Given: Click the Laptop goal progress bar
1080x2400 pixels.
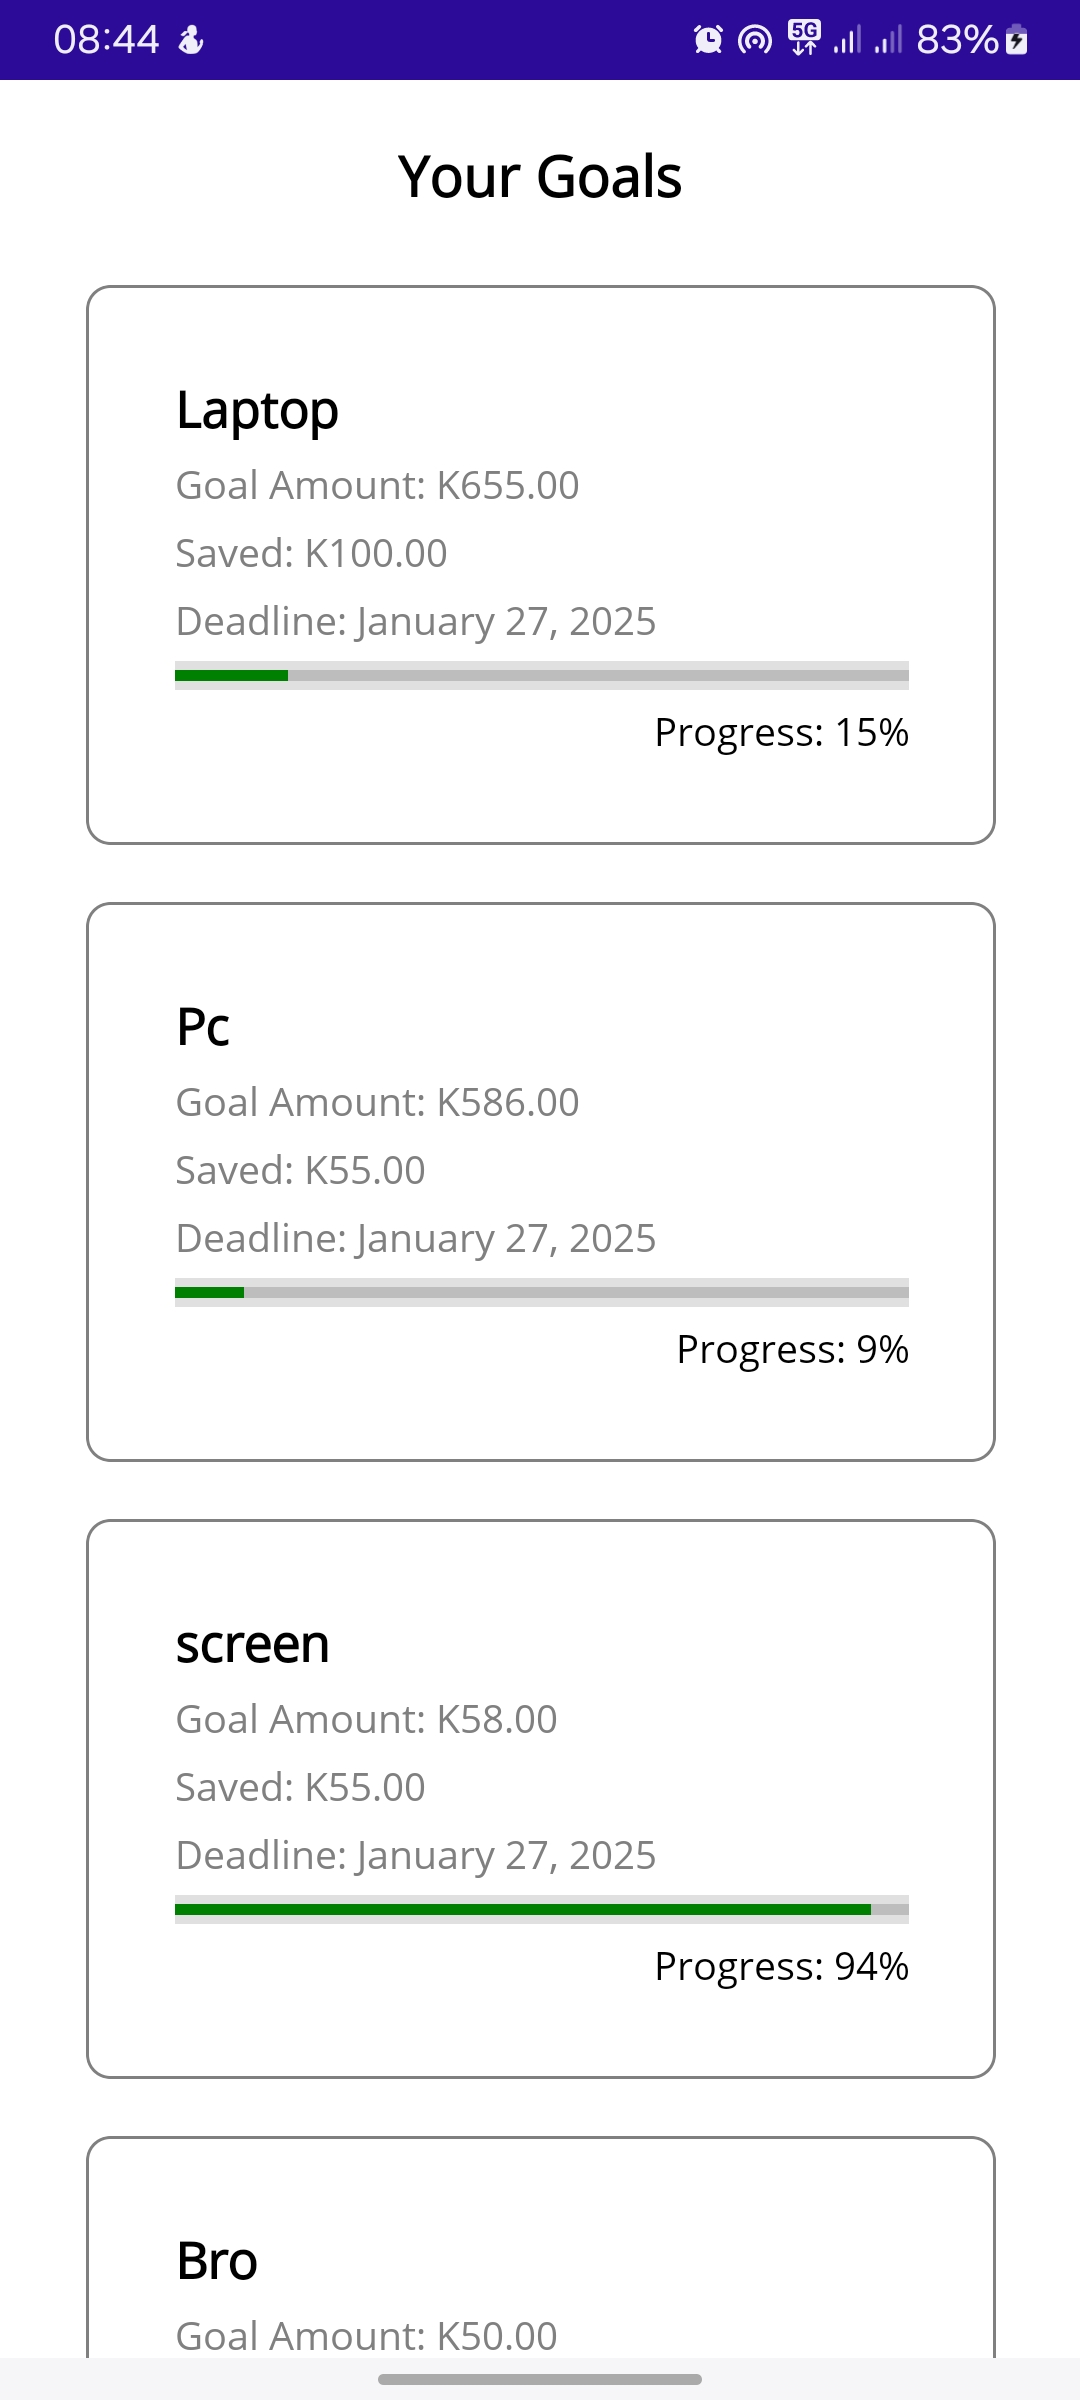Looking at the screenshot, I should click(541, 676).
